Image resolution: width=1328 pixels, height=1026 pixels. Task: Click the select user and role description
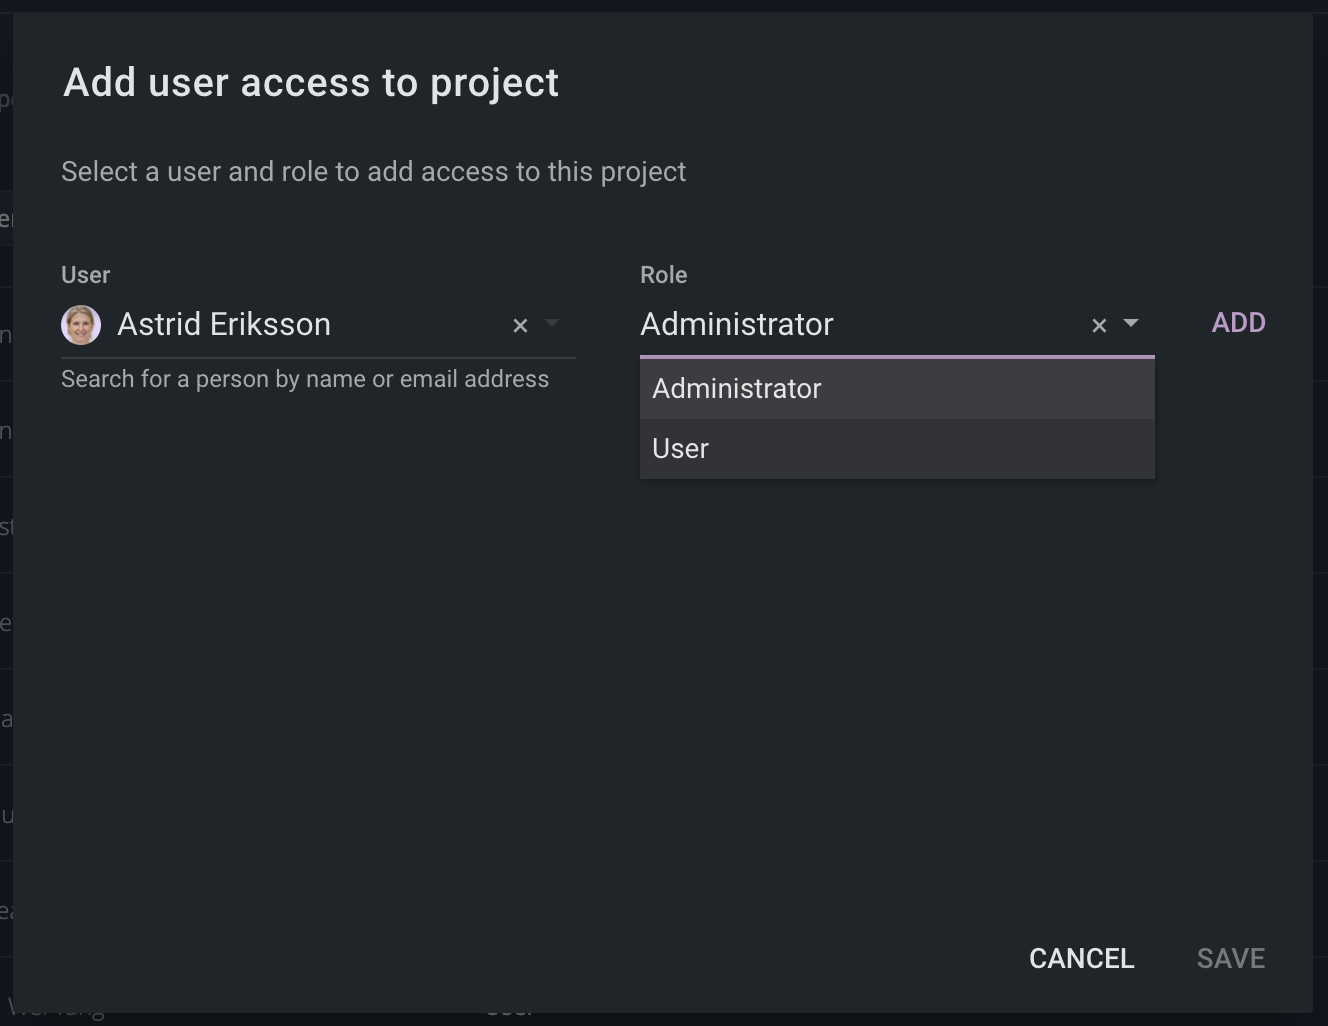tap(373, 172)
